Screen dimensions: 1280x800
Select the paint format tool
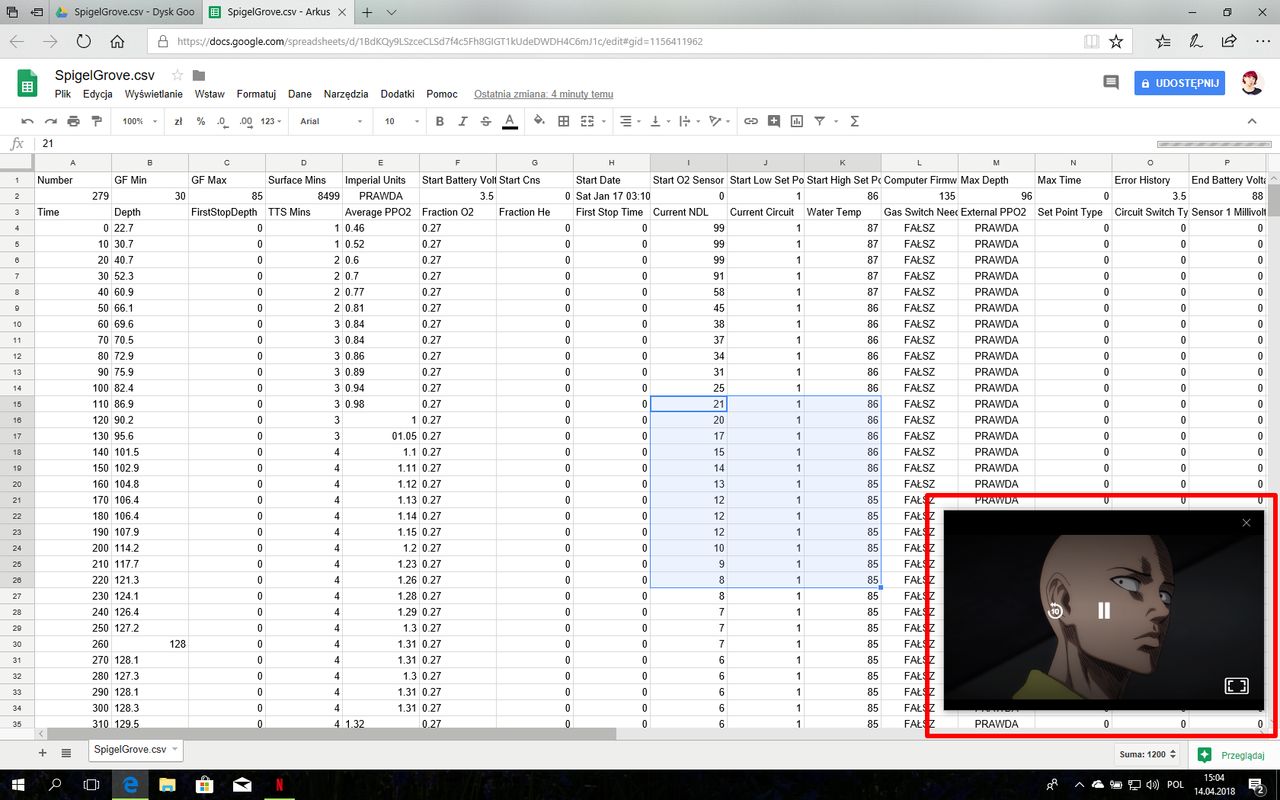[x=97, y=121]
